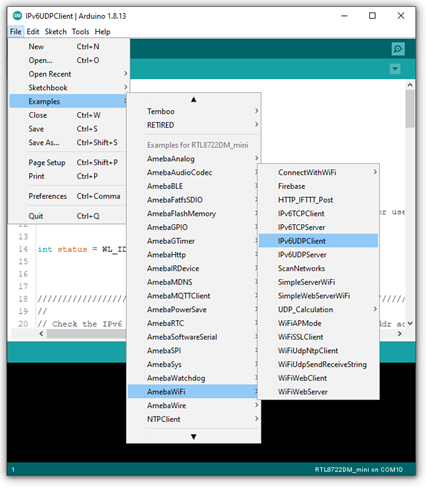
Task: Click the Arduino logo in title bar
Action: 17,16
